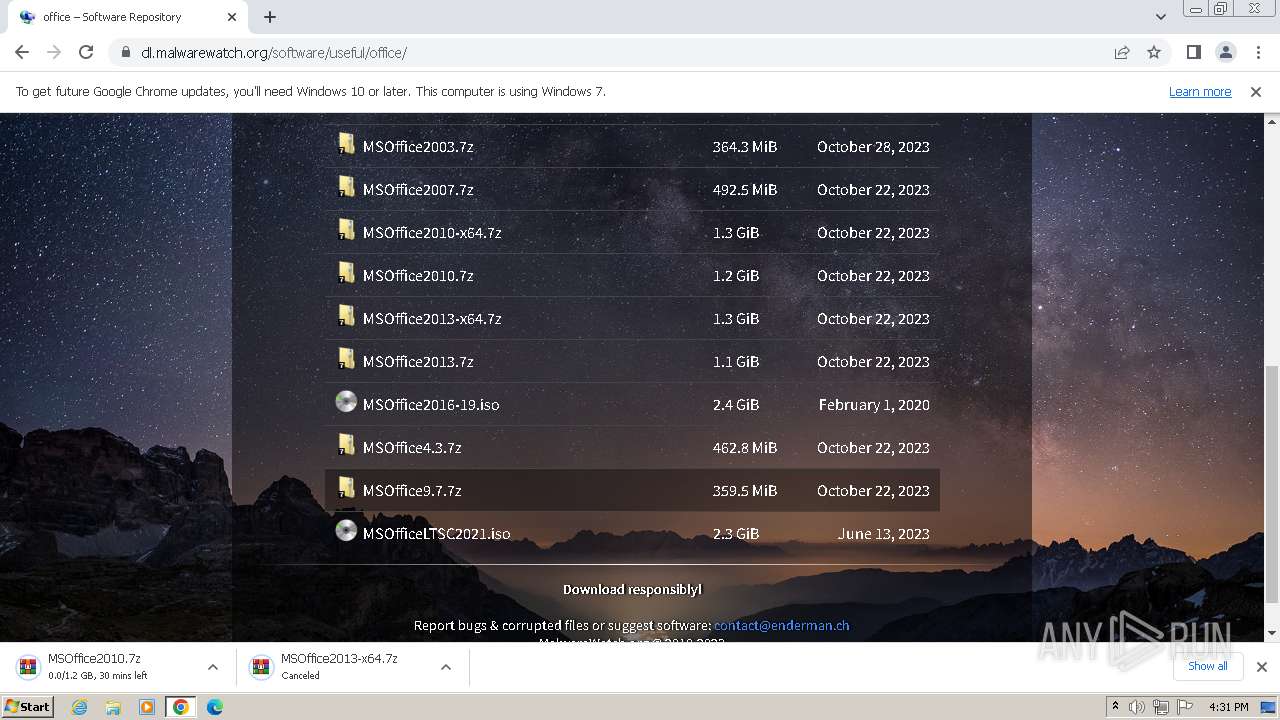This screenshot has height=720, width=1280.
Task: Open the Chrome profile avatar
Action: 1225,52
